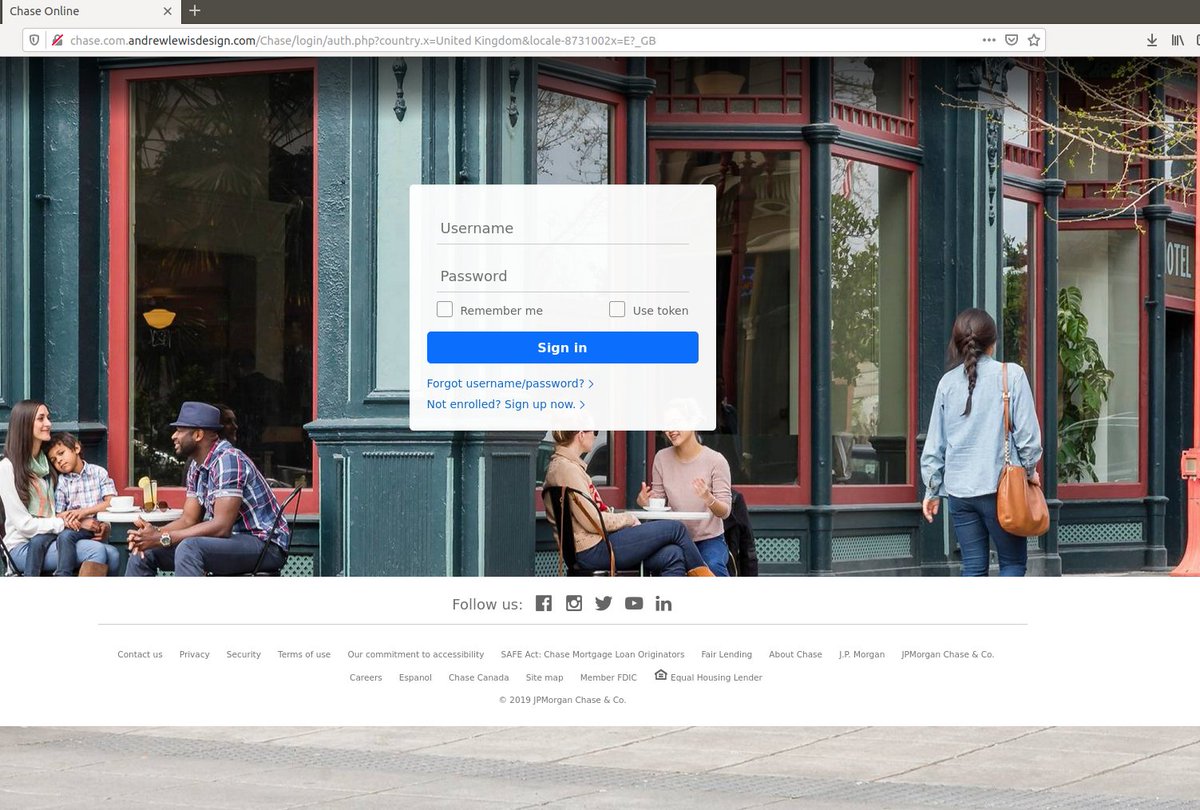Click the Pocket save icon
This screenshot has height=810, width=1200.
point(1011,40)
